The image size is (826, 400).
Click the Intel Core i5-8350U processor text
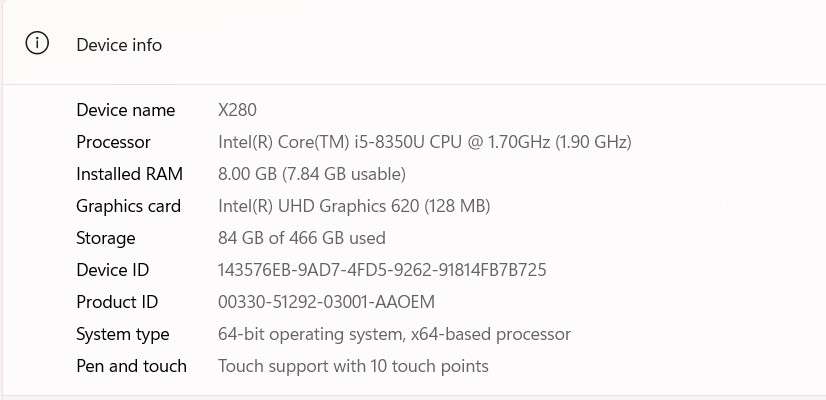click(425, 142)
